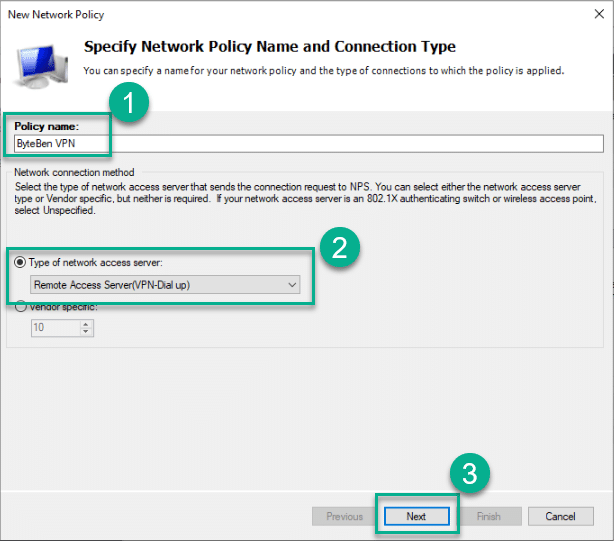Screen dimensions: 614x541
Task: Click the Cancel button
Action: (x=560, y=516)
